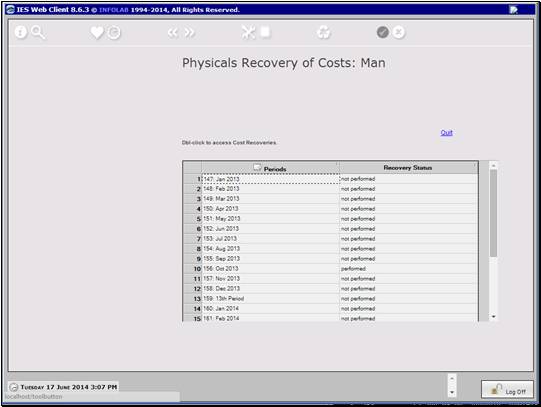
Task: Select the 156: Oct 2013 period row
Action: coord(331,268)
